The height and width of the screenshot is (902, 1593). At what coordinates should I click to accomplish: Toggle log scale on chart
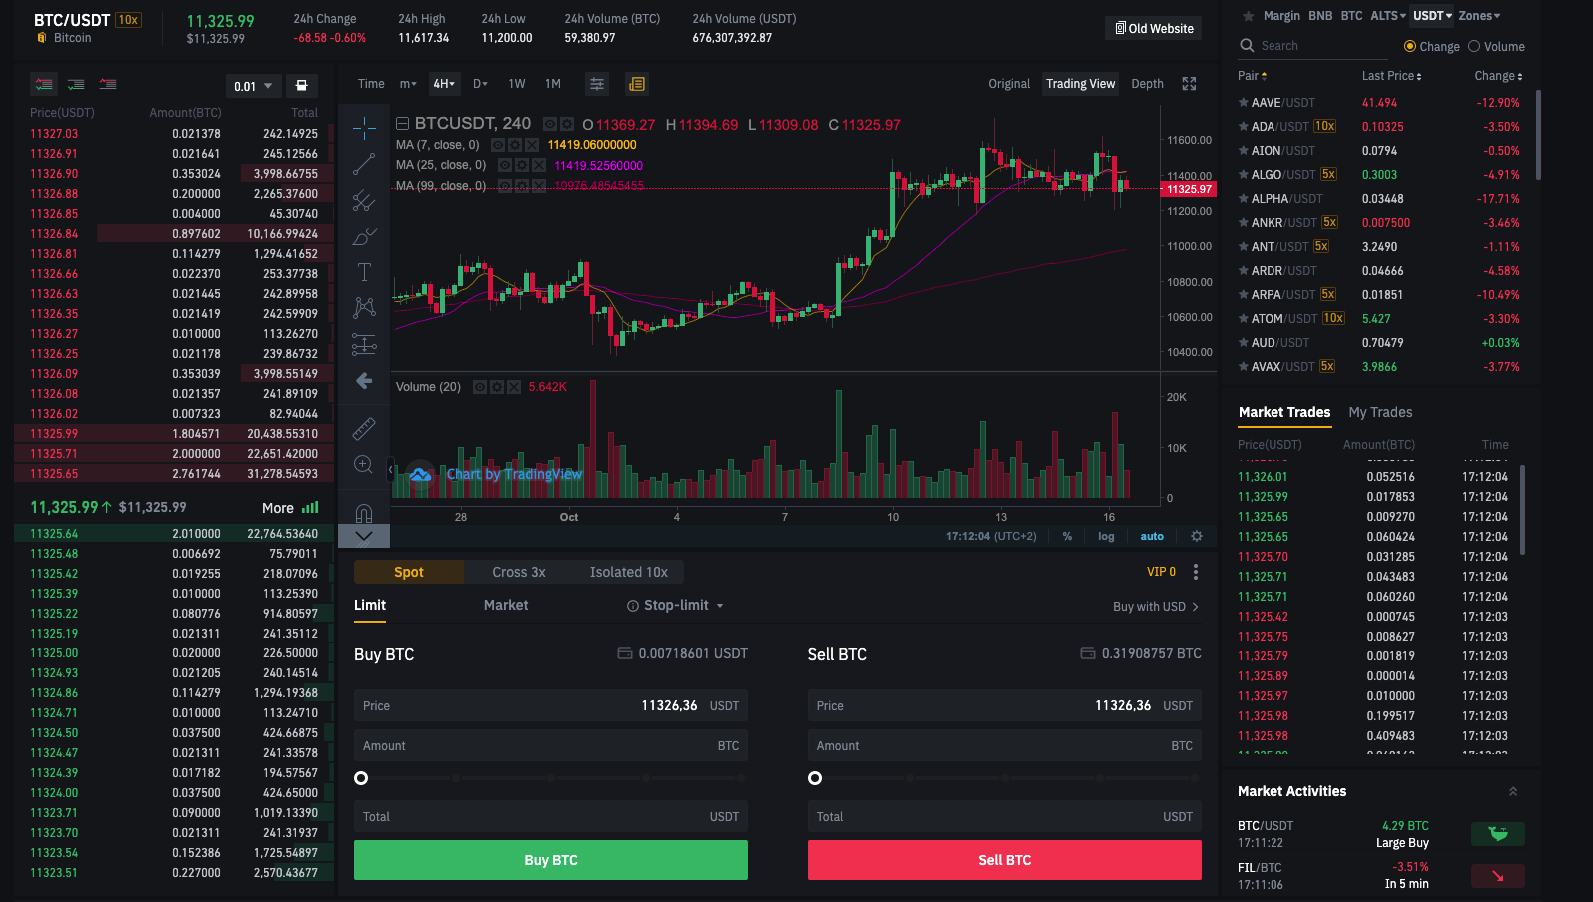(x=1106, y=537)
